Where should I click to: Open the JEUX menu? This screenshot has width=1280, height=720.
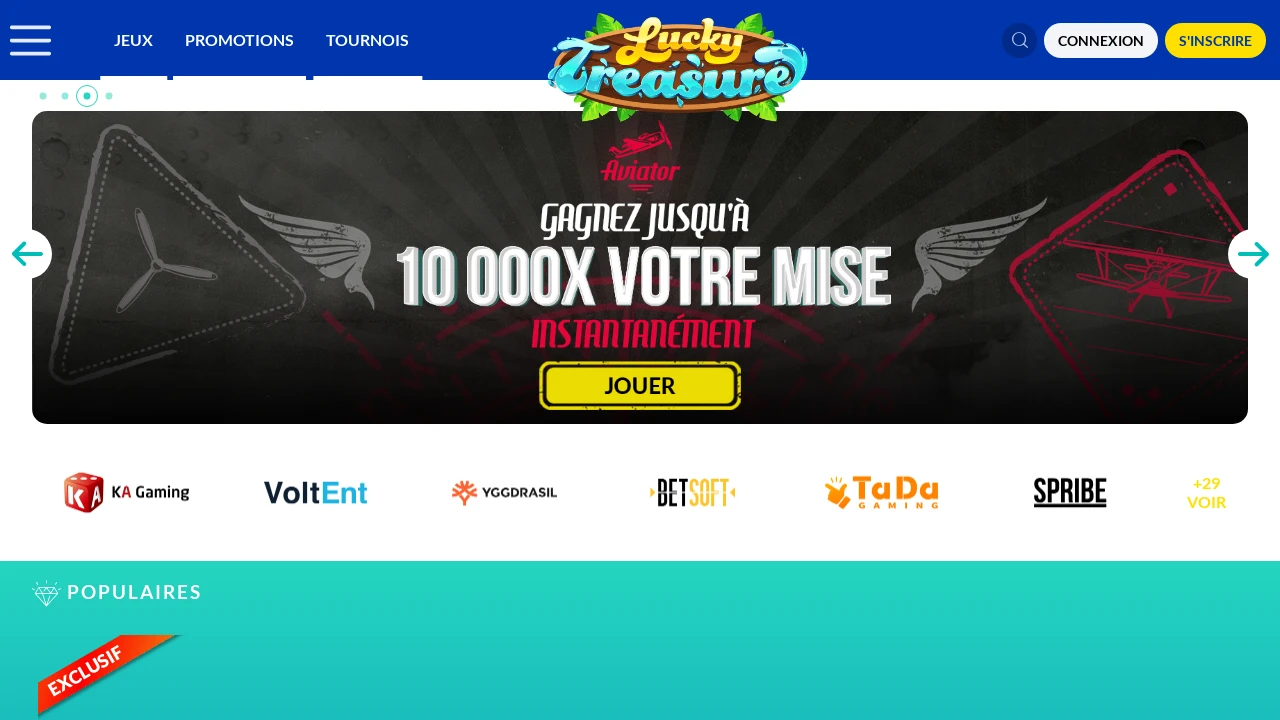pos(133,40)
